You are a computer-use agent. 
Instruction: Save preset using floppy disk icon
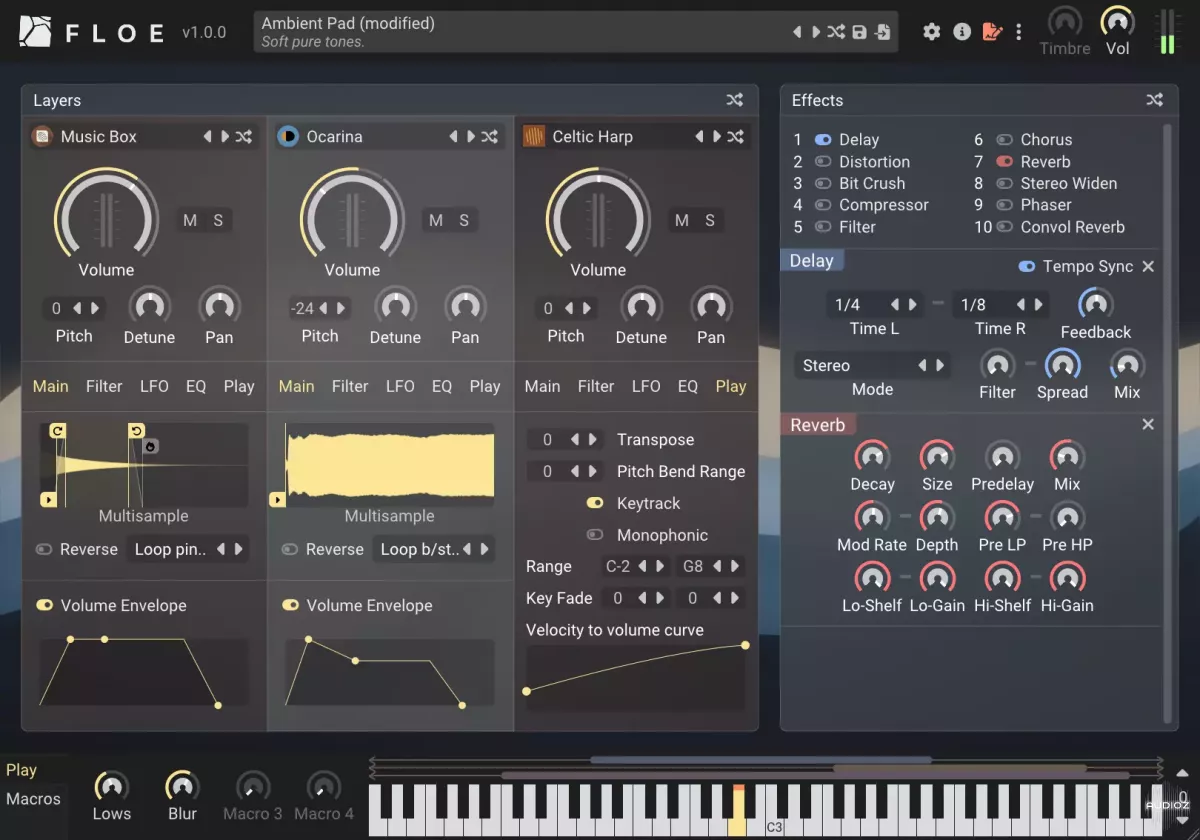coord(859,32)
